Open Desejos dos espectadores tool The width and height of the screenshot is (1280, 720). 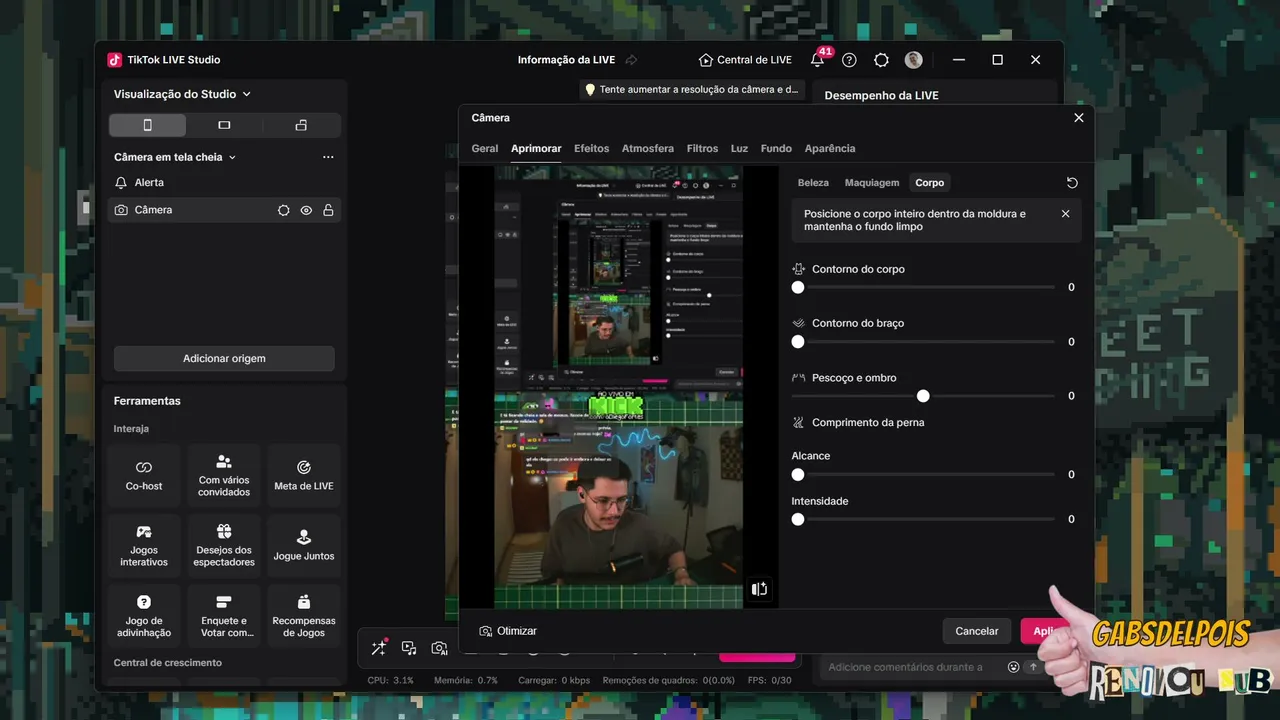point(224,546)
